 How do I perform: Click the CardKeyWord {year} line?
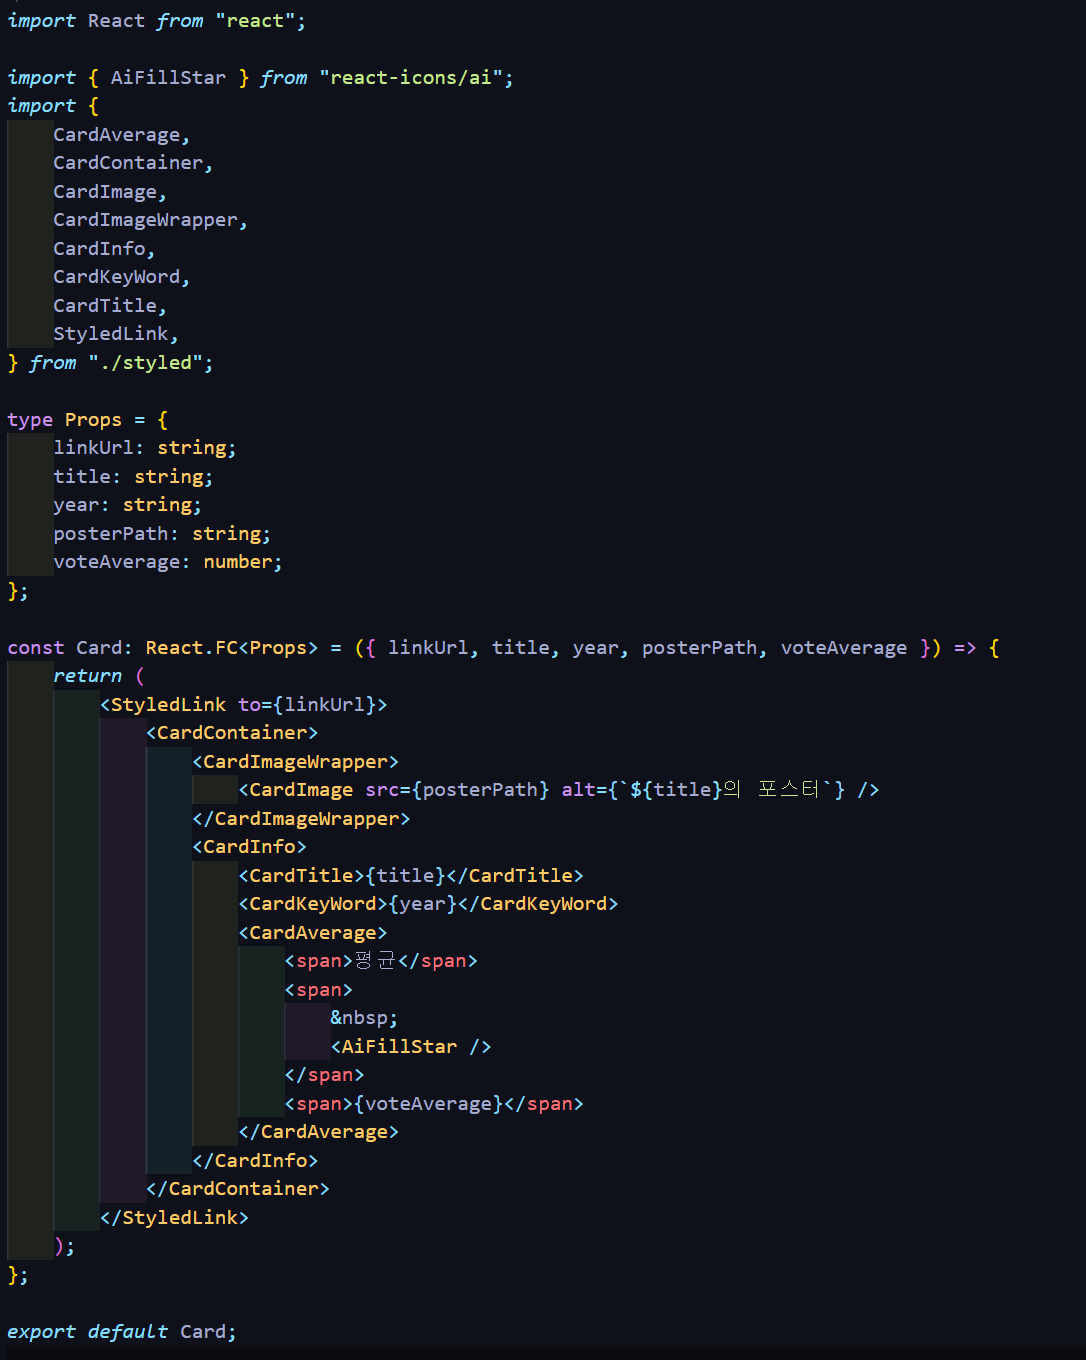tap(428, 904)
